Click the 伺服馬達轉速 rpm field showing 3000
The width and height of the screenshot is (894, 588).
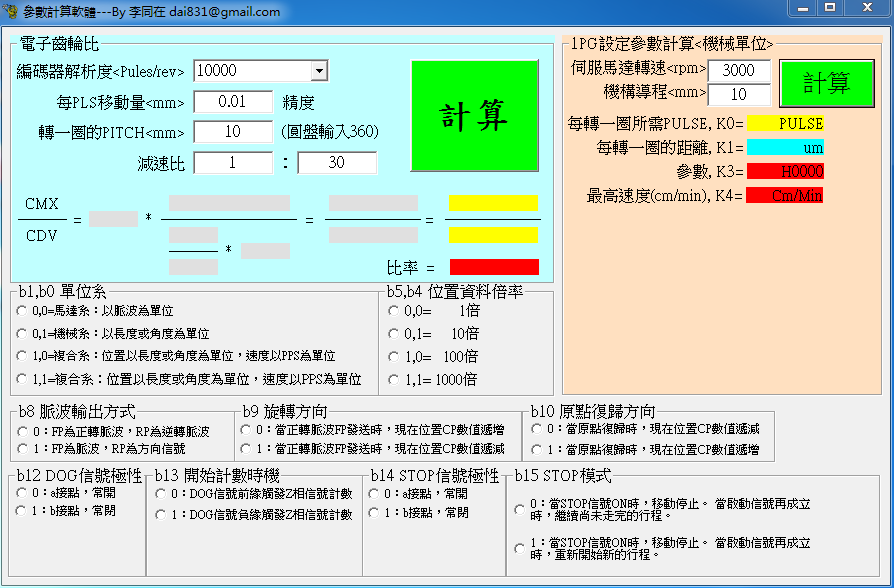pos(739,71)
